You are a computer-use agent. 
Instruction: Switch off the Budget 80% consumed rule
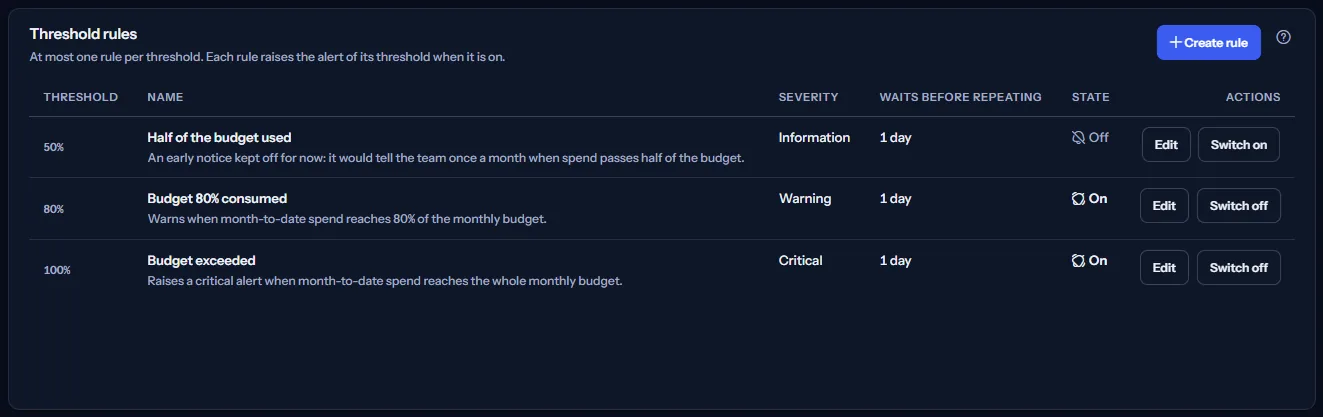click(1239, 206)
